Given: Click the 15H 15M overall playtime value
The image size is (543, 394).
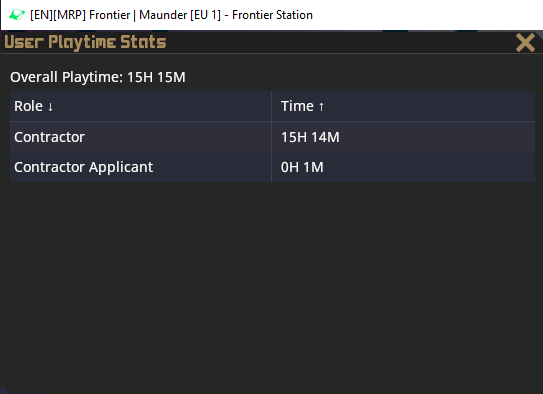Looking at the screenshot, I should pyautogui.click(x=156, y=77).
